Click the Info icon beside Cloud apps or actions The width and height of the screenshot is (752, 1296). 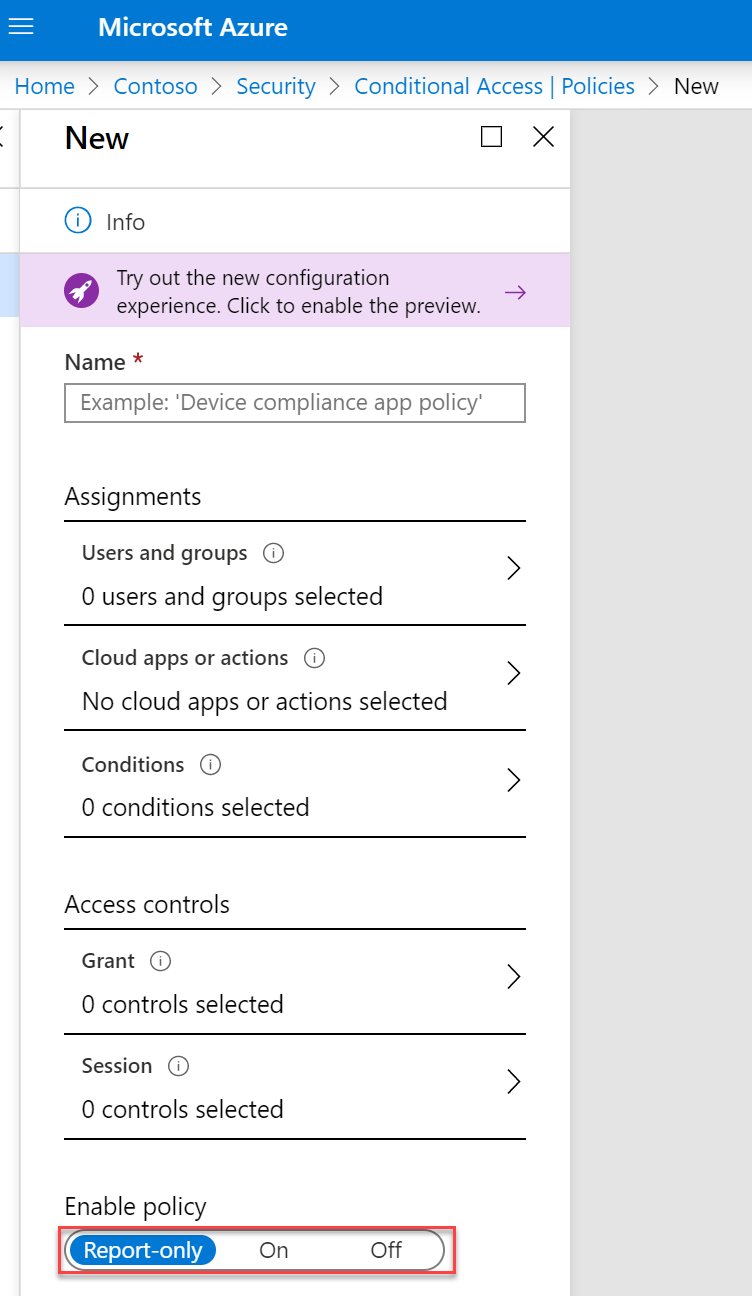point(315,657)
